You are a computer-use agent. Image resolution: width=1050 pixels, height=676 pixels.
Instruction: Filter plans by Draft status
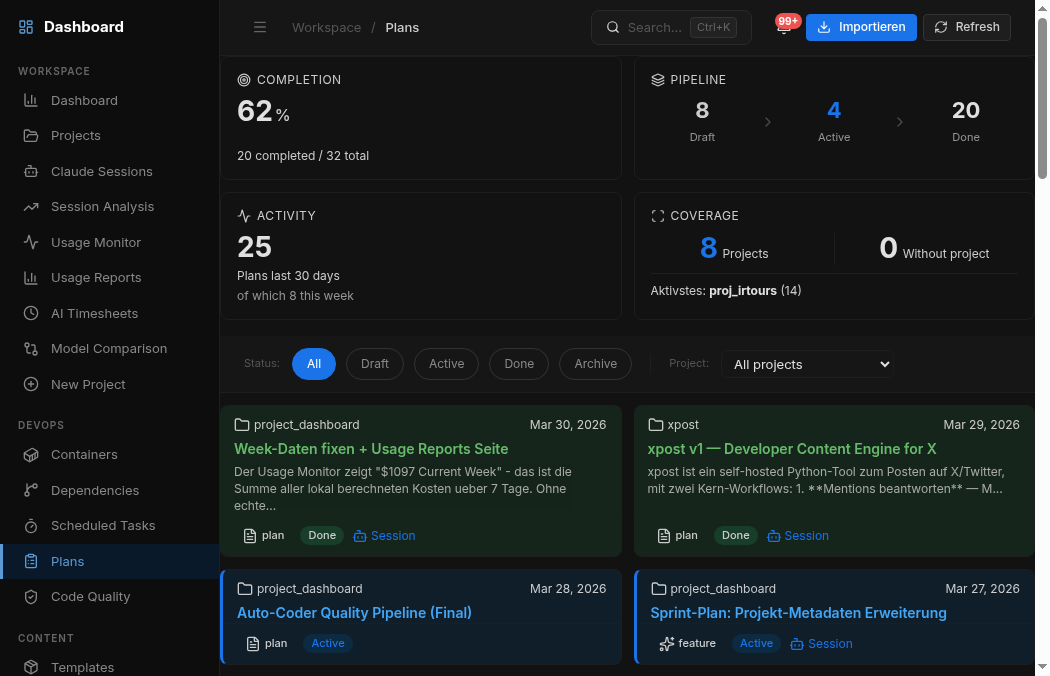pyautogui.click(x=375, y=364)
